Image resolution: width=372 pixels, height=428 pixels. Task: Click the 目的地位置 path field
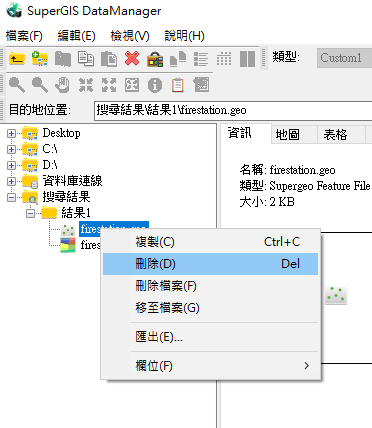[233, 110]
